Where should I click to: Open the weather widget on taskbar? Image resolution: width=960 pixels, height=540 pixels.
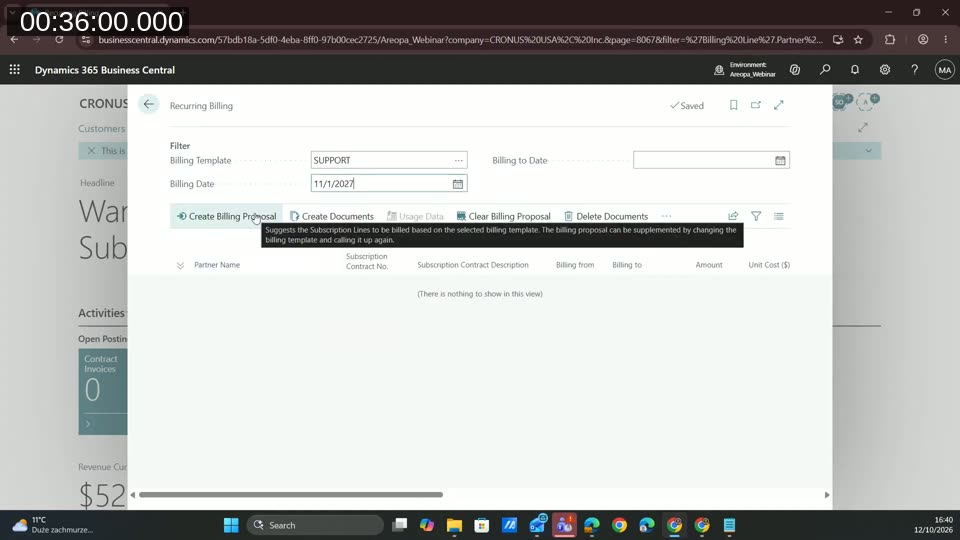[53, 525]
